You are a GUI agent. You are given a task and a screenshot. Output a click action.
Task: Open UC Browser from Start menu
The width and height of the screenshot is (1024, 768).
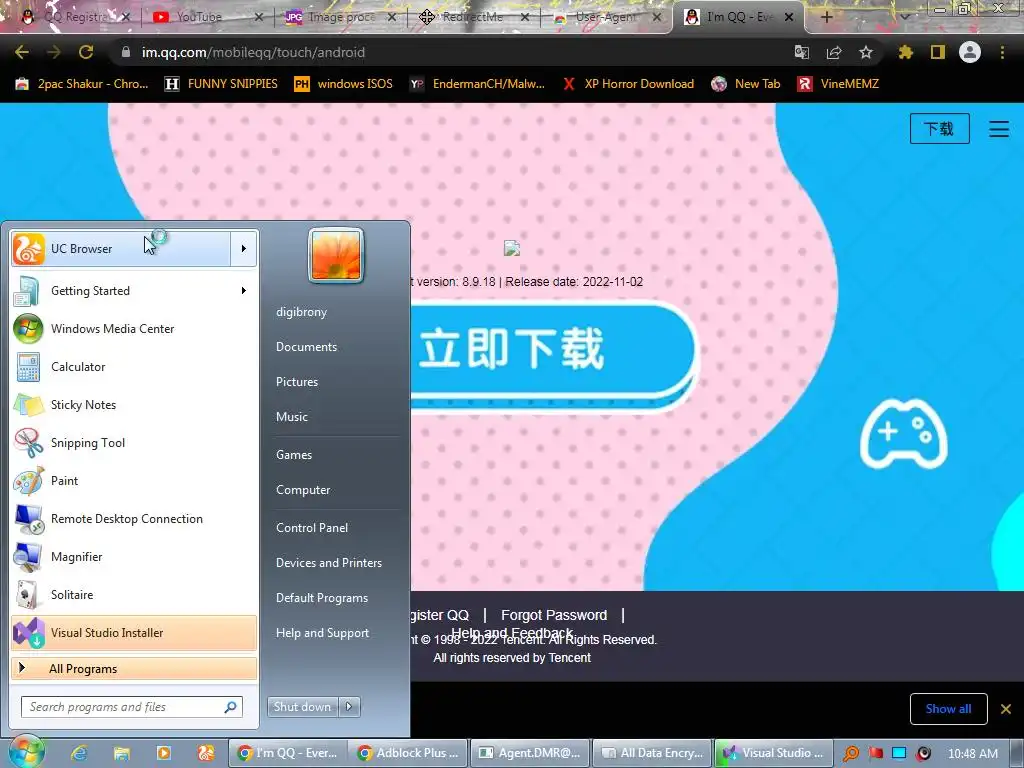click(x=121, y=249)
